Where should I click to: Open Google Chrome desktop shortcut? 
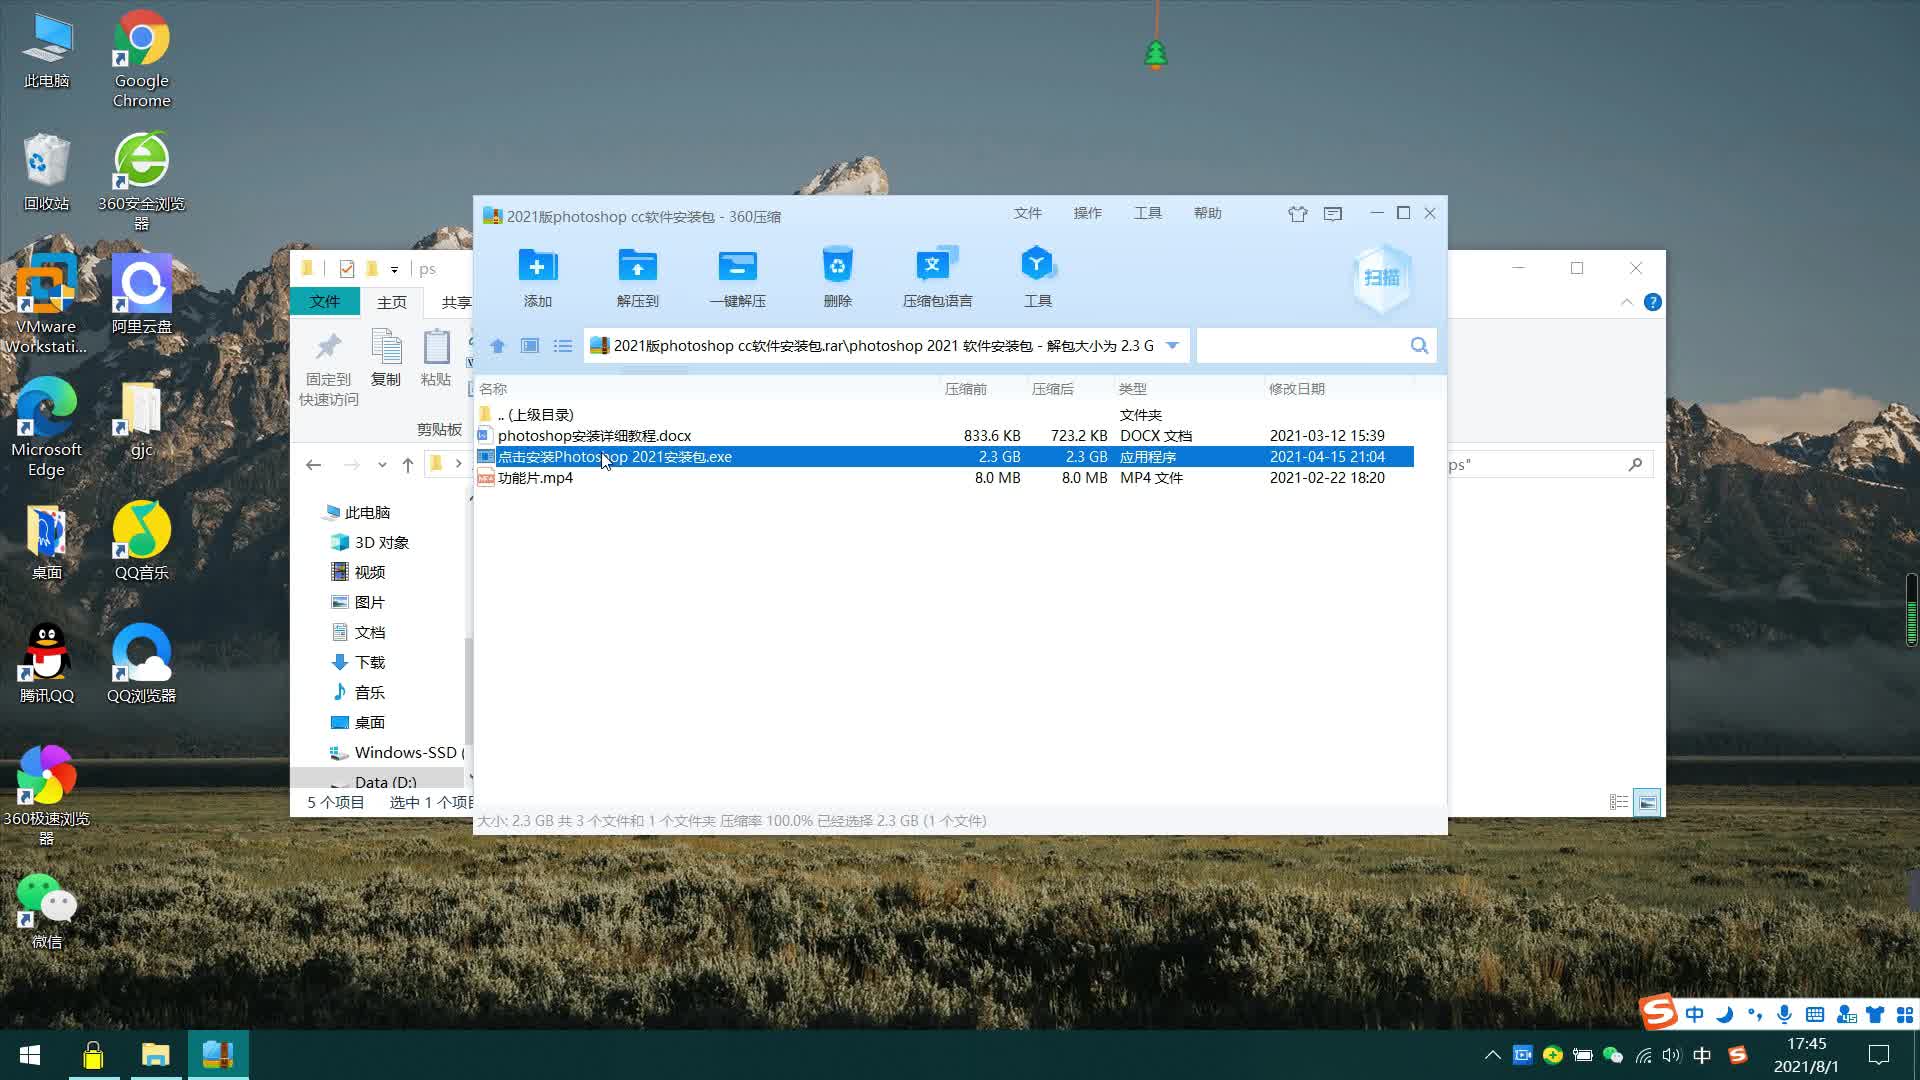tap(141, 60)
